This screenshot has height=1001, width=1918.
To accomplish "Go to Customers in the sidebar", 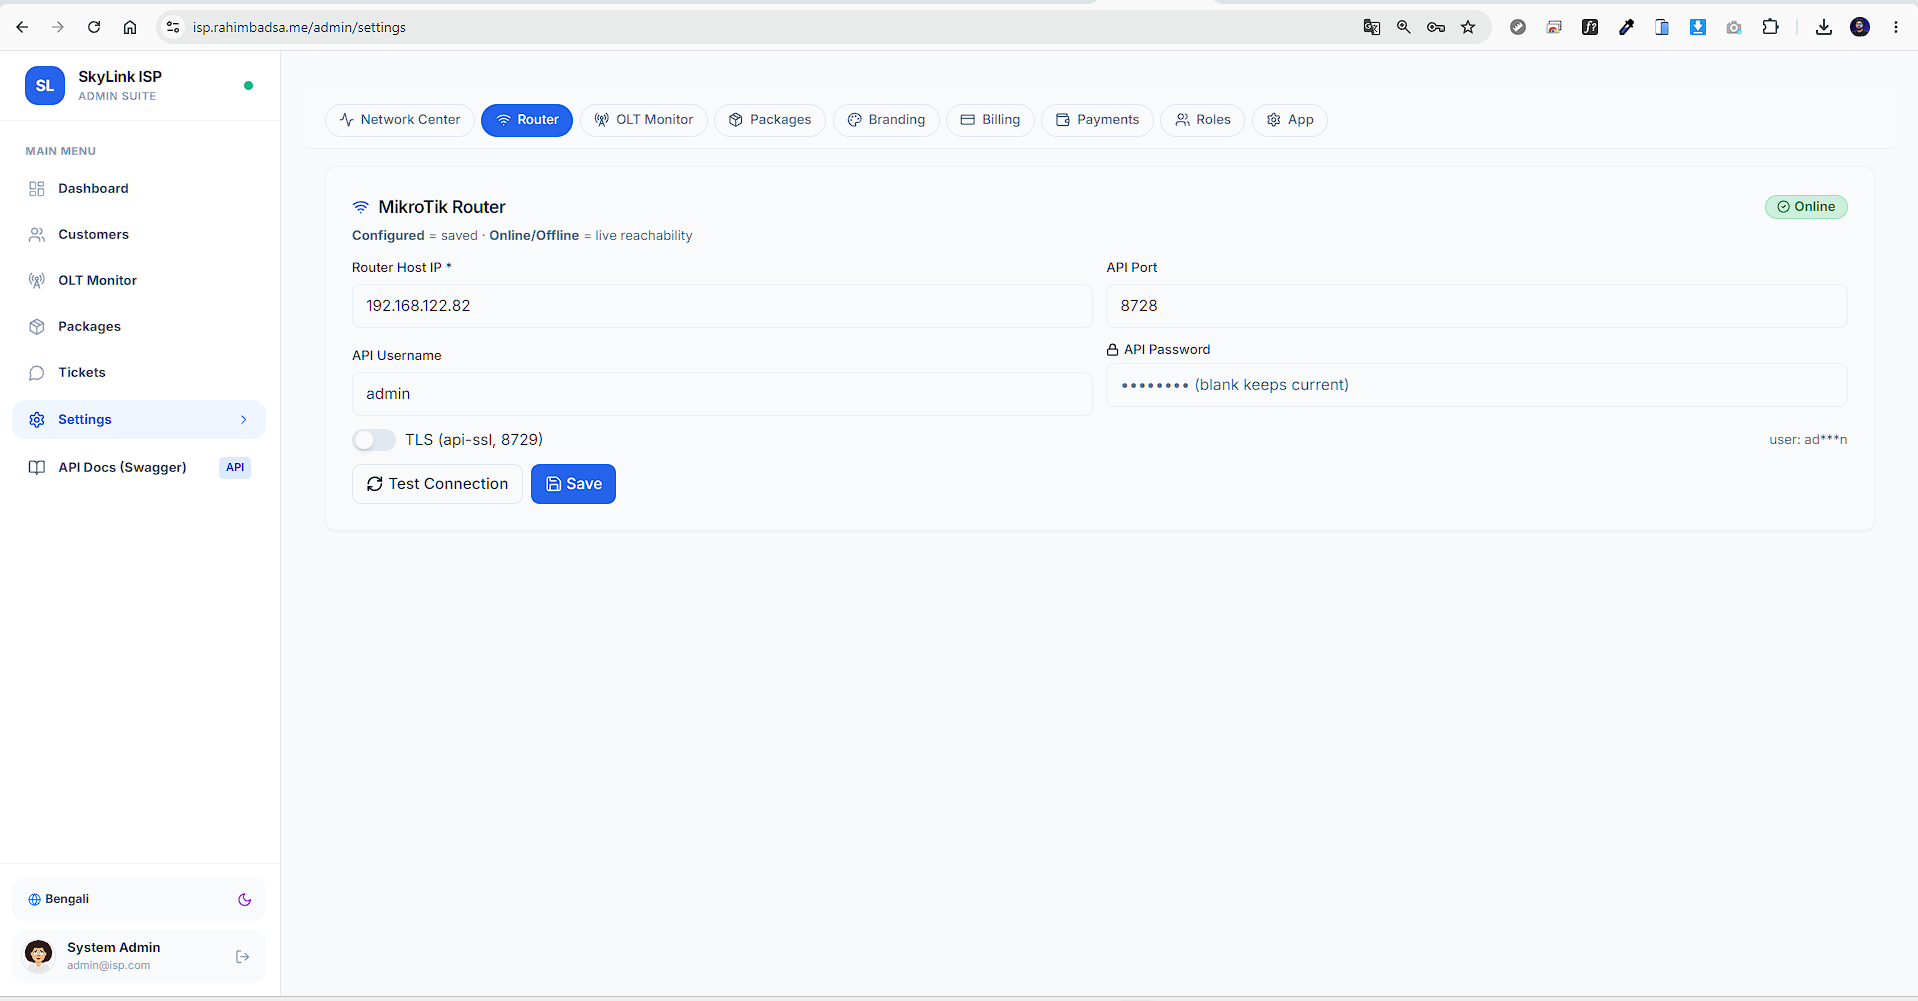I will [x=139, y=235].
